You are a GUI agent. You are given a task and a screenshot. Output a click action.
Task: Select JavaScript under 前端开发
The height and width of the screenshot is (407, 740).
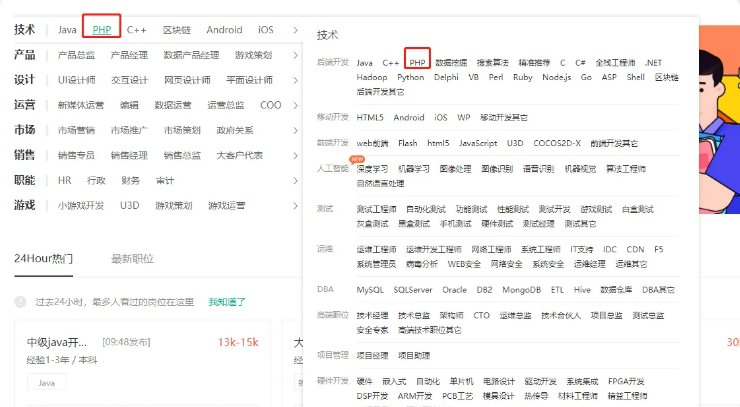(478, 143)
